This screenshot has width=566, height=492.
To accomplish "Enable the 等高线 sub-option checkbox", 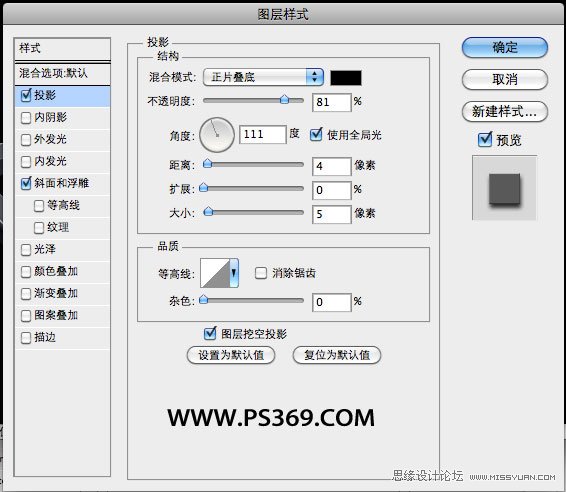I will 39,206.
